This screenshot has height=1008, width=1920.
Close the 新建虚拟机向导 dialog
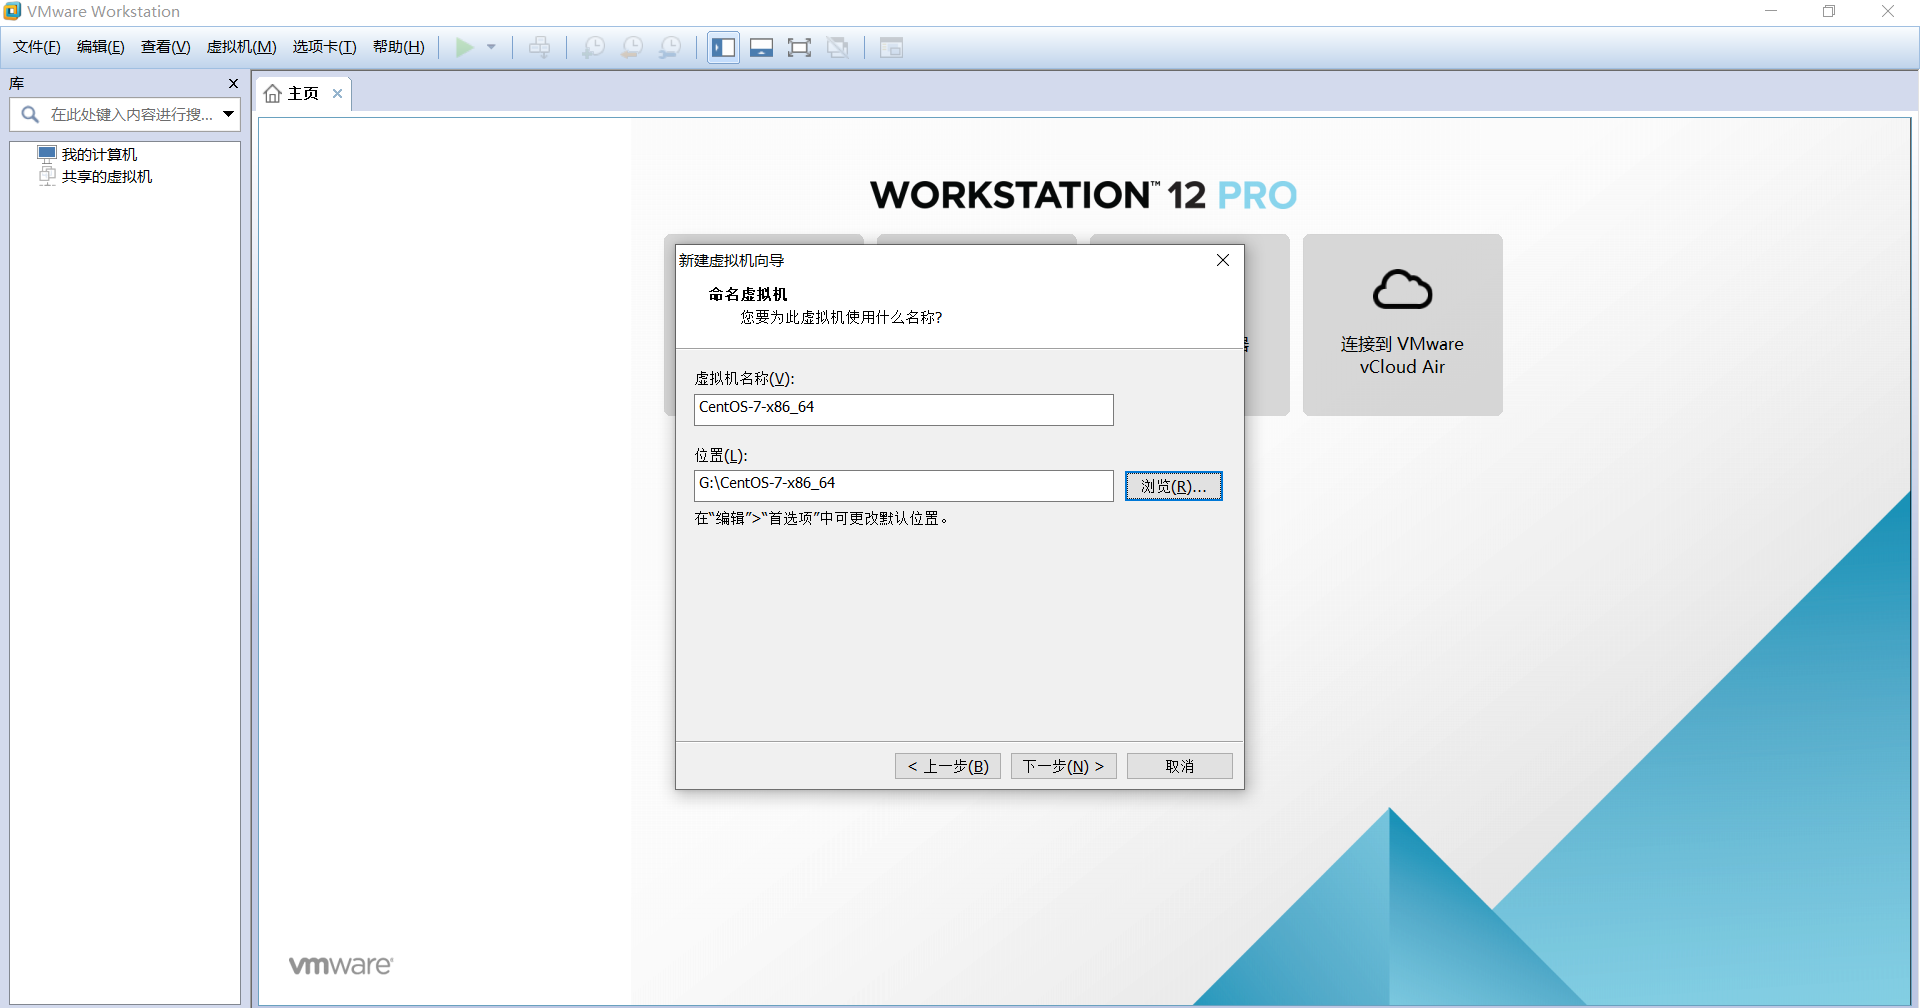pyautogui.click(x=1223, y=260)
